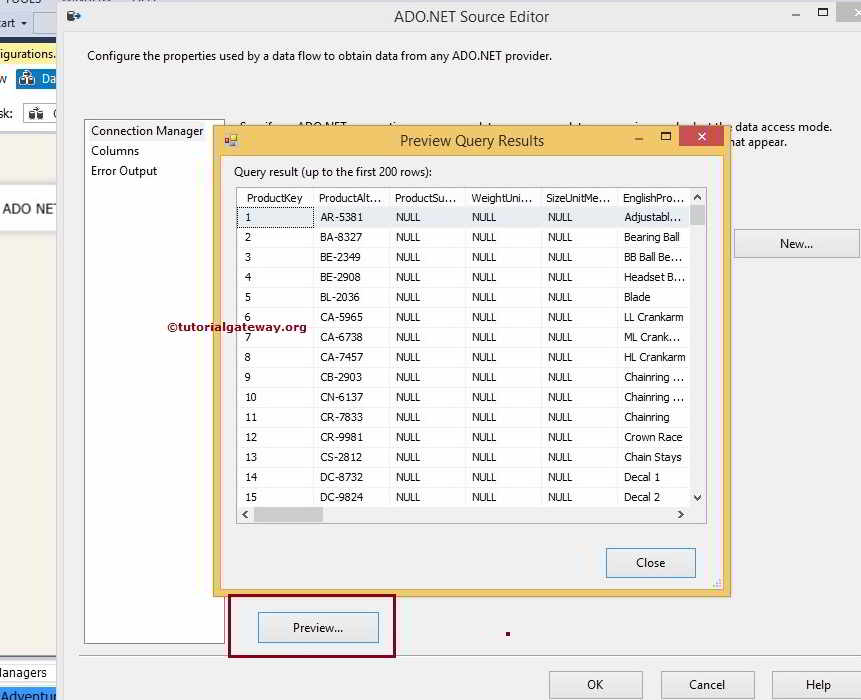Screen dimensions: 861x700
Task: Select cell CA-6738
Action: 351,337
